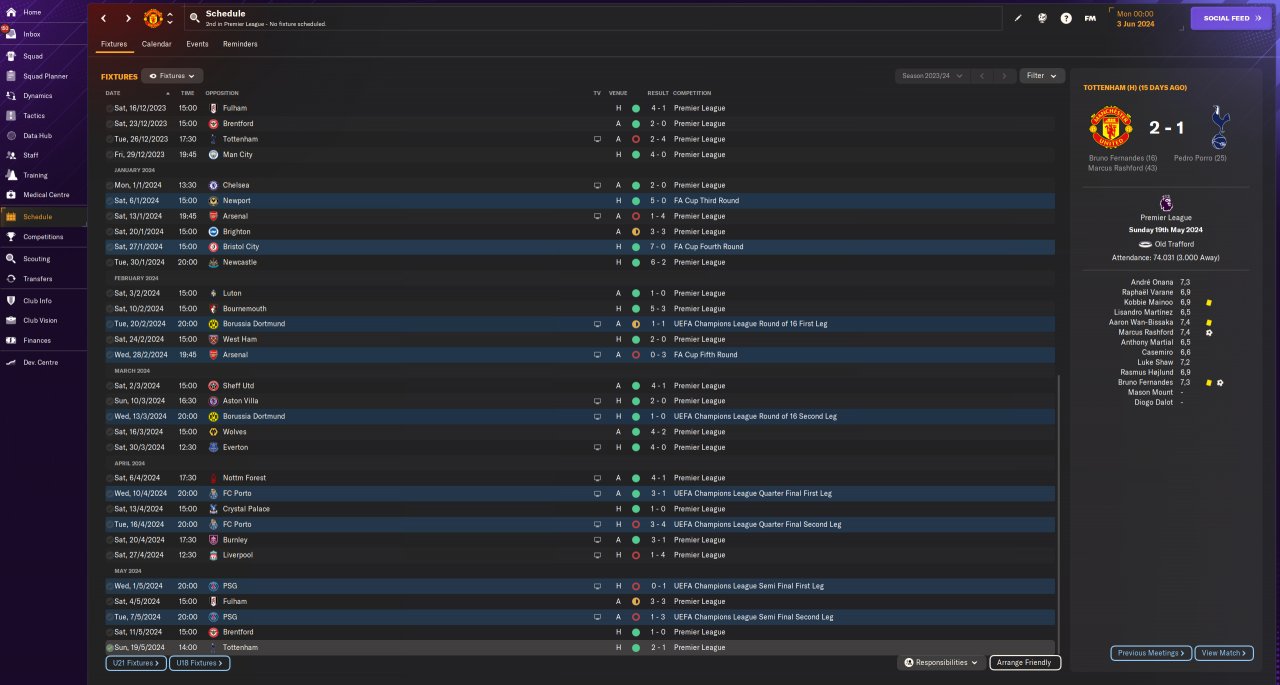Viewport: 1280px width, 685px height.
Task: Click the Previous Meetings button
Action: [1151, 653]
